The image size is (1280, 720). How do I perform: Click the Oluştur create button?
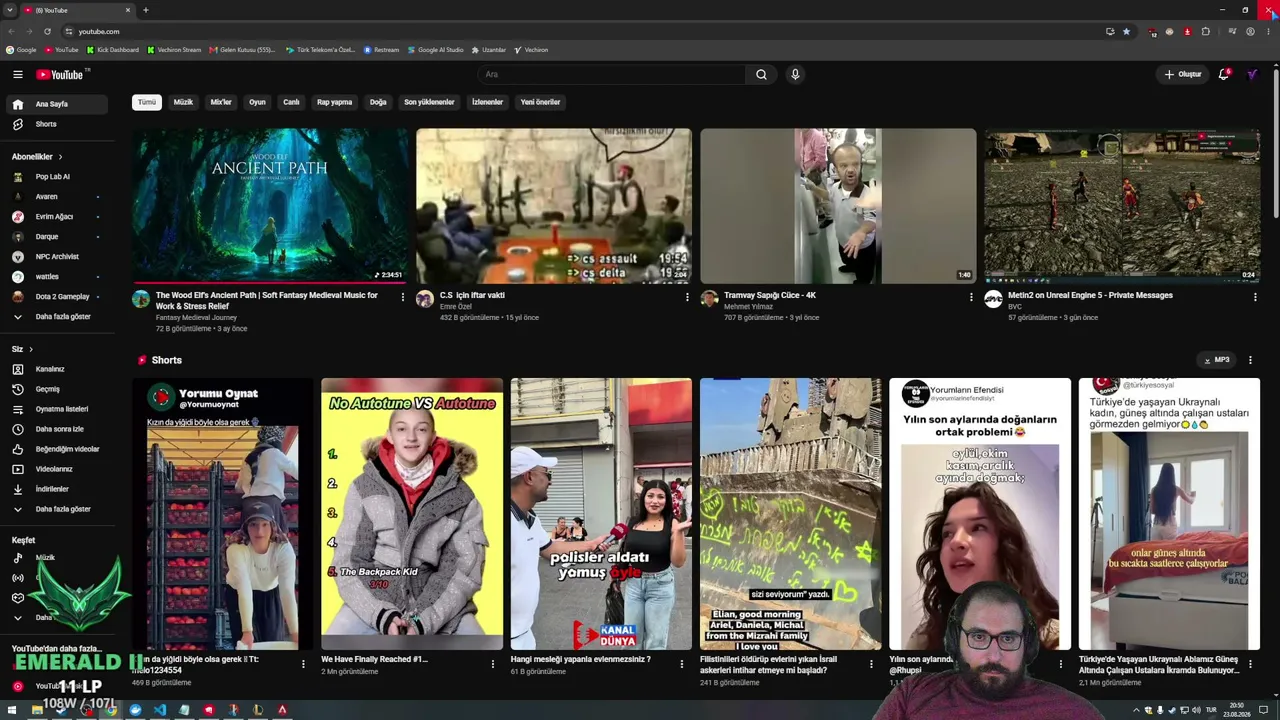pos(1182,74)
